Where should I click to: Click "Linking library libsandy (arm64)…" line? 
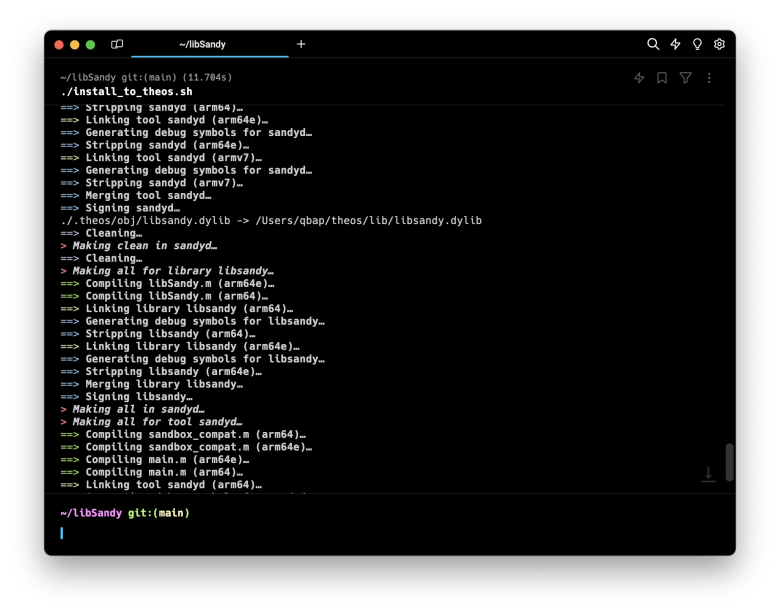177,308
